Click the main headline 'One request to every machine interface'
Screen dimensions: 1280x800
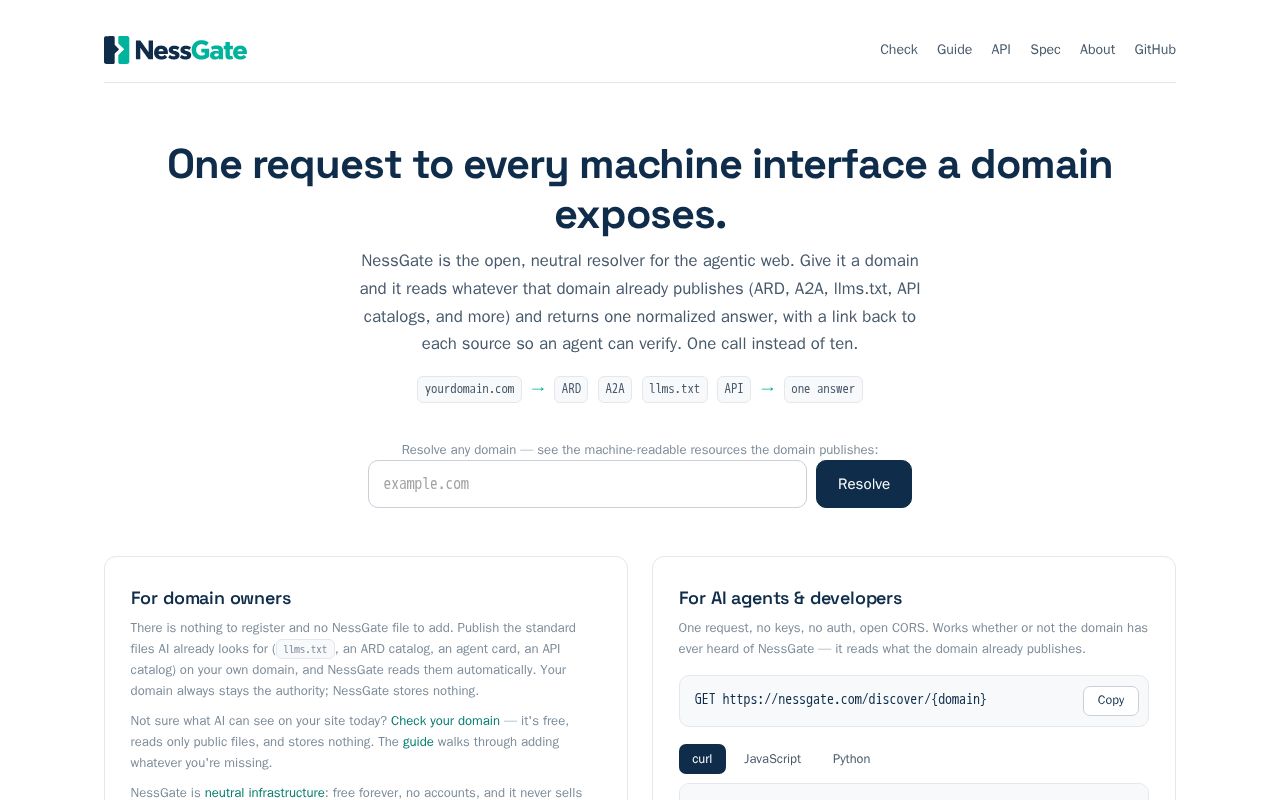click(x=640, y=189)
